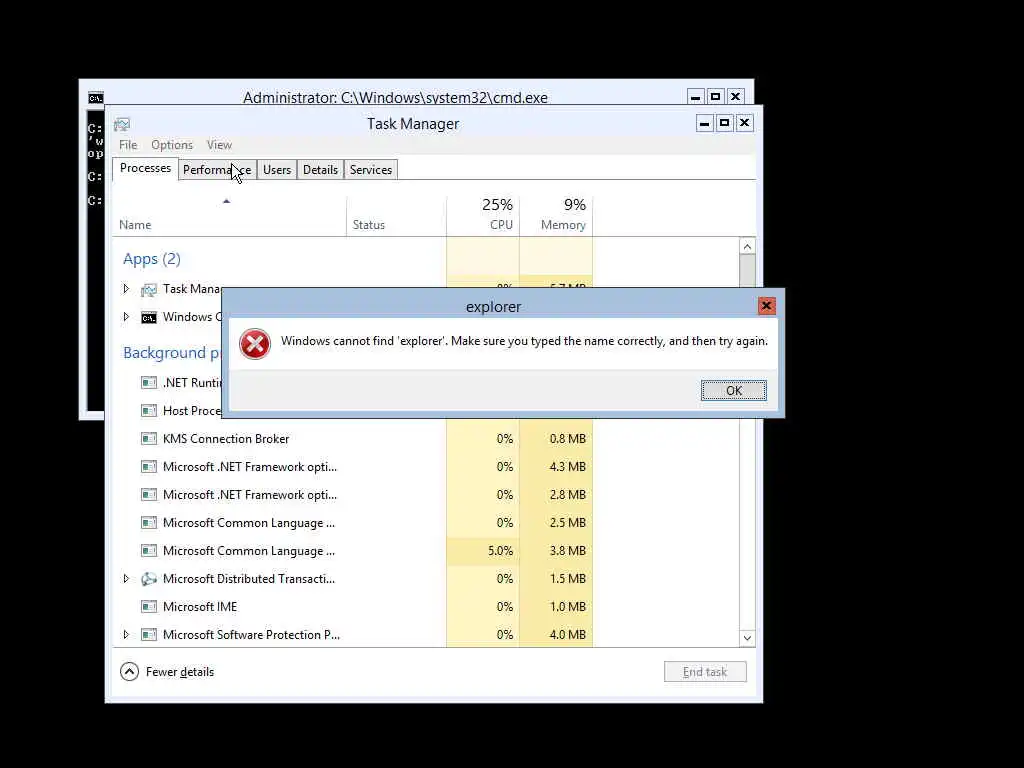Click OK in the explorer error dialog
This screenshot has width=1024, height=768.
pos(733,391)
